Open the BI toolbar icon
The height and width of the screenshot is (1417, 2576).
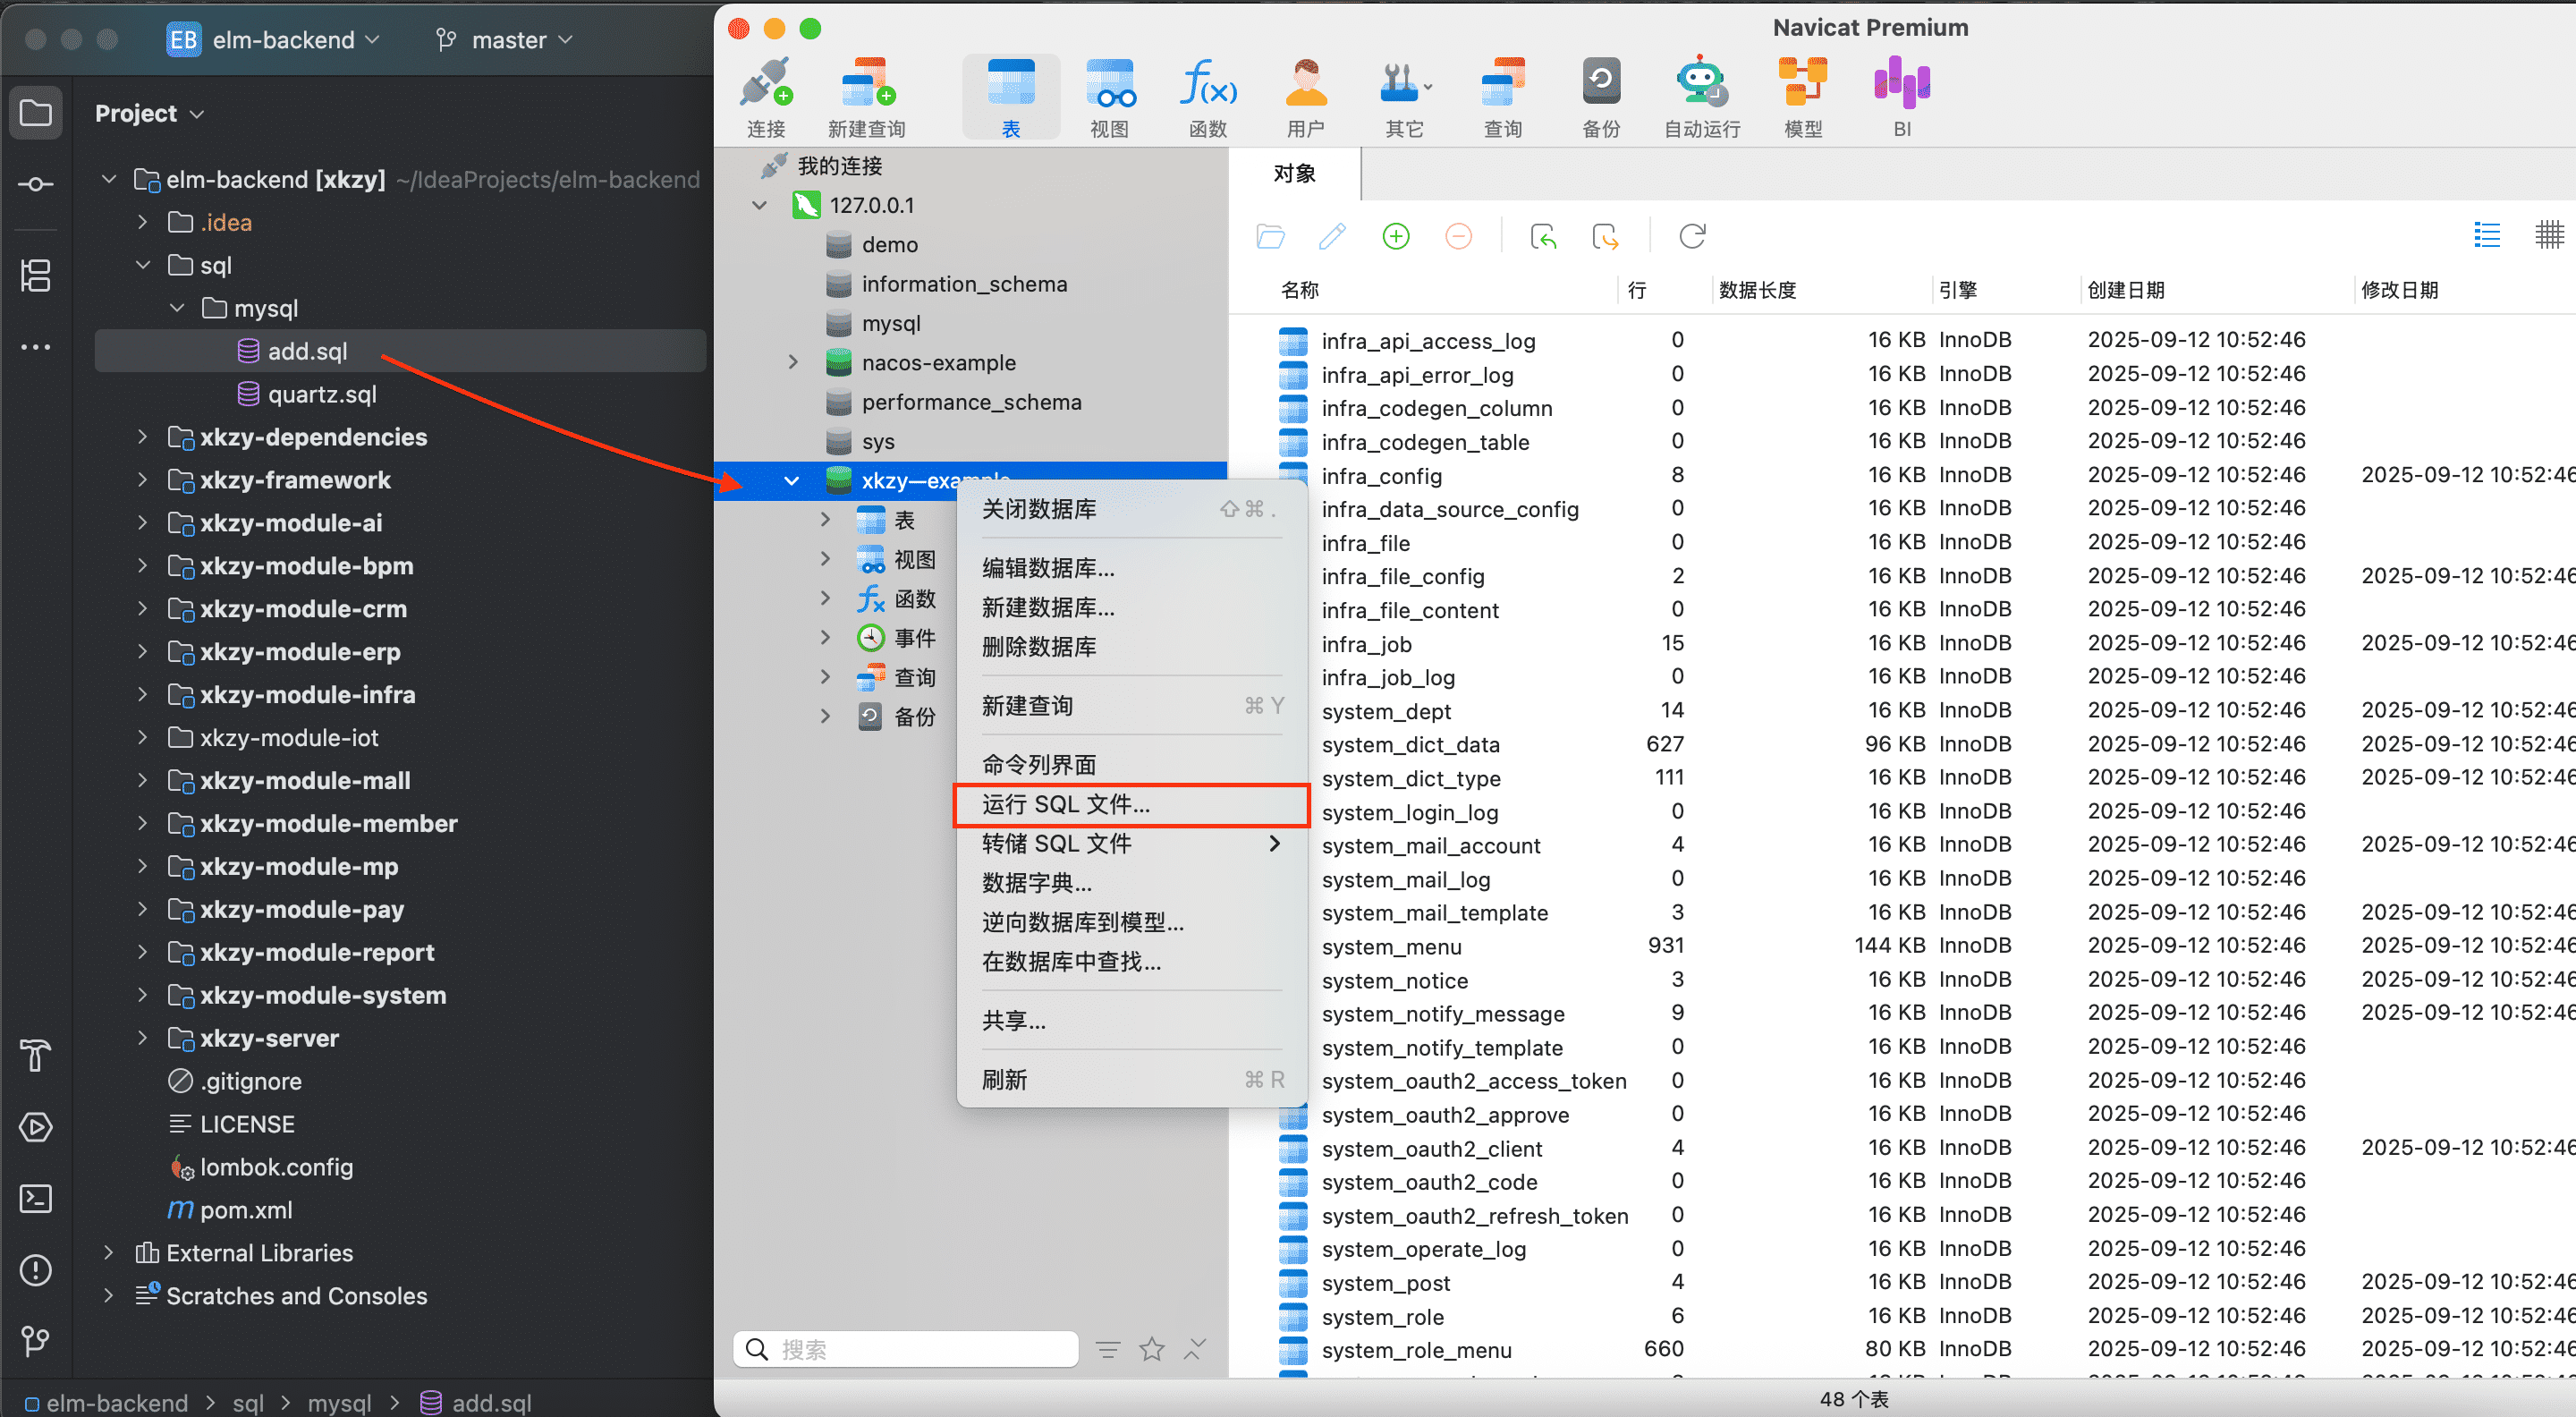[1901, 97]
